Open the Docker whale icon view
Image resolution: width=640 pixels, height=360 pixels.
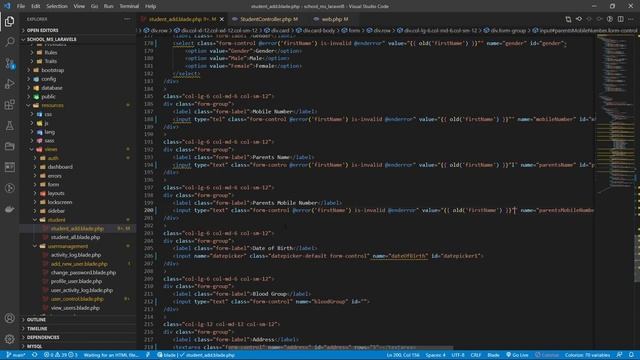[9, 209]
